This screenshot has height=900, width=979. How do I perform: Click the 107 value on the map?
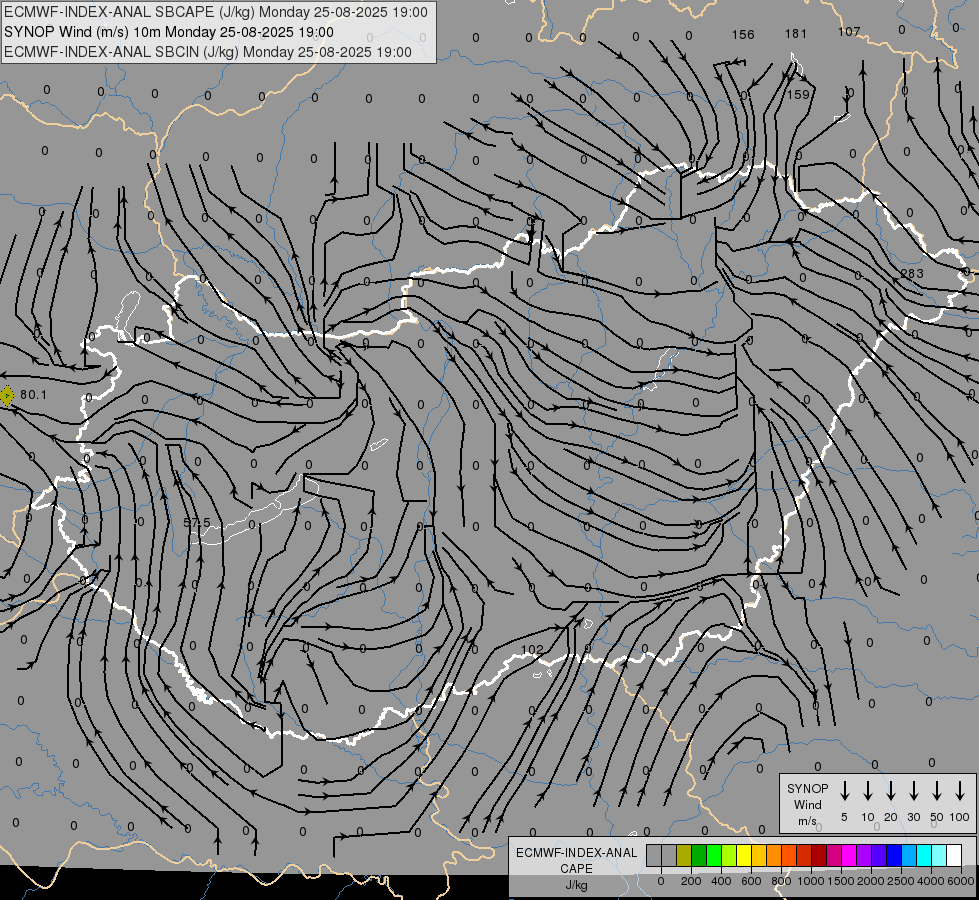point(849,31)
